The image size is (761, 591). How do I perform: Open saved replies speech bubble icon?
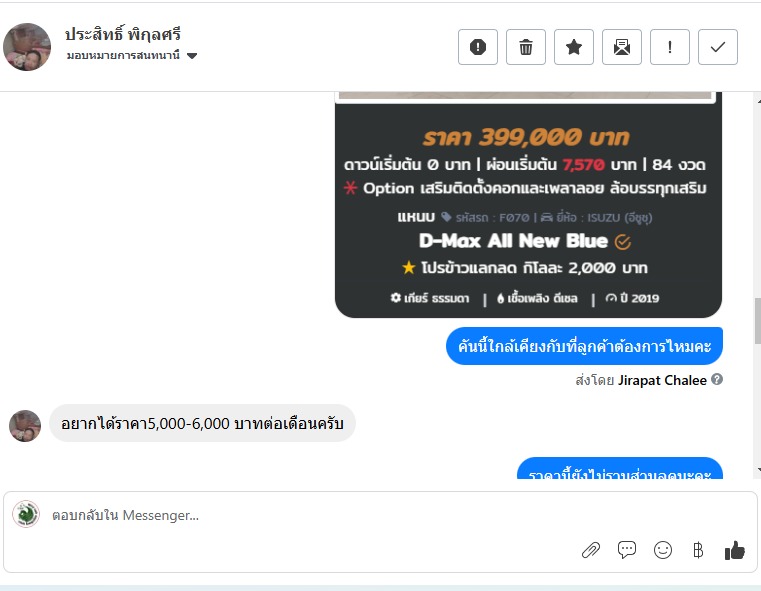(x=627, y=550)
